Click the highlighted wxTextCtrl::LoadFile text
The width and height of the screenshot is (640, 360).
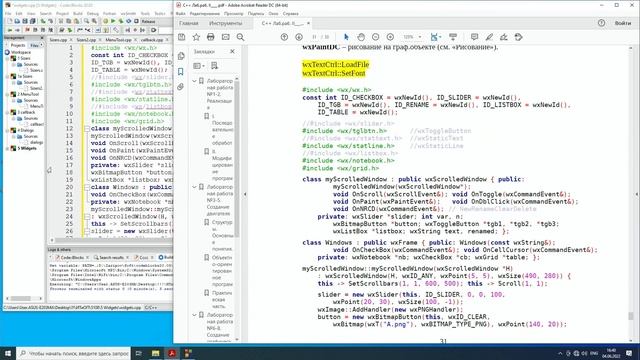click(336, 64)
